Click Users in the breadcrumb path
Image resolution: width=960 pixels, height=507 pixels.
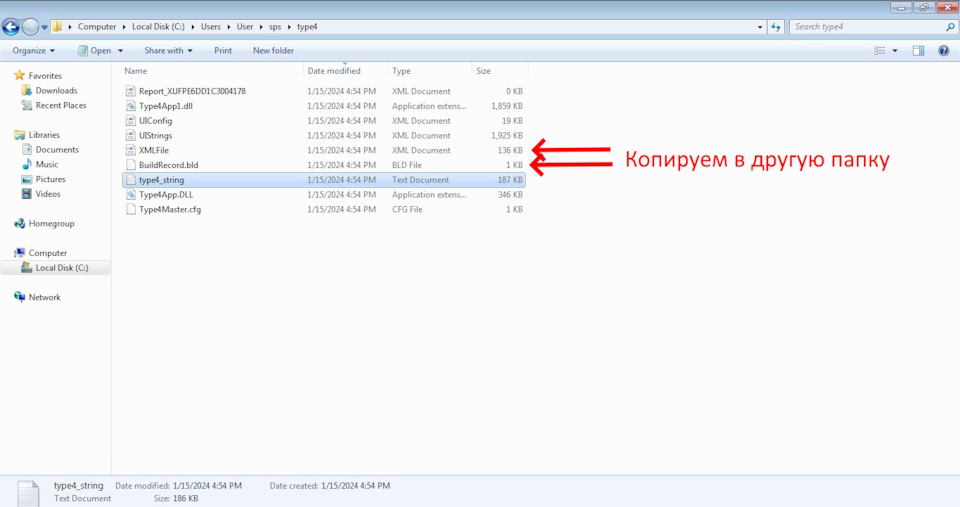[x=211, y=27]
